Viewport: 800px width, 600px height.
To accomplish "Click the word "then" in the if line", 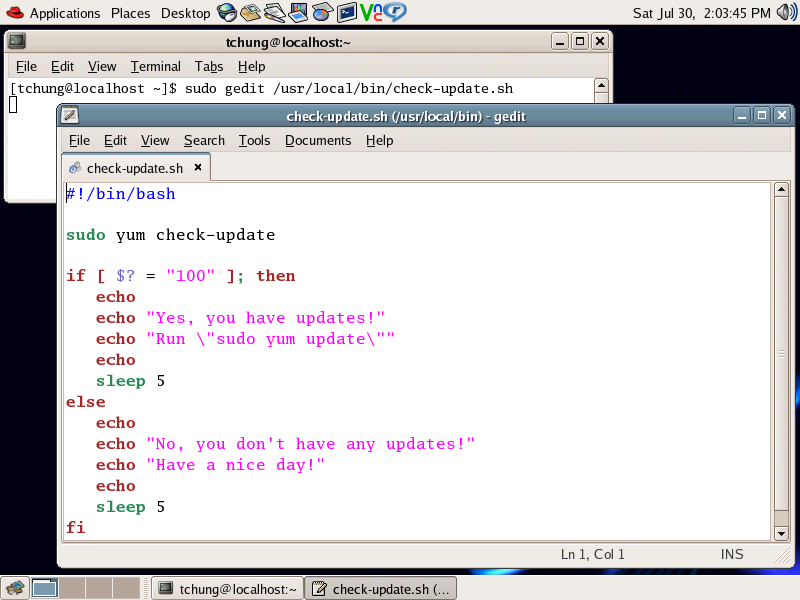I will (x=276, y=276).
